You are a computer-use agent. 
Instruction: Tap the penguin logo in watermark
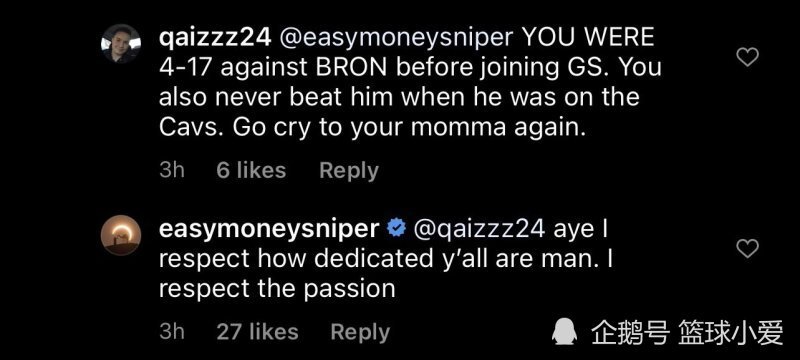click(x=564, y=332)
